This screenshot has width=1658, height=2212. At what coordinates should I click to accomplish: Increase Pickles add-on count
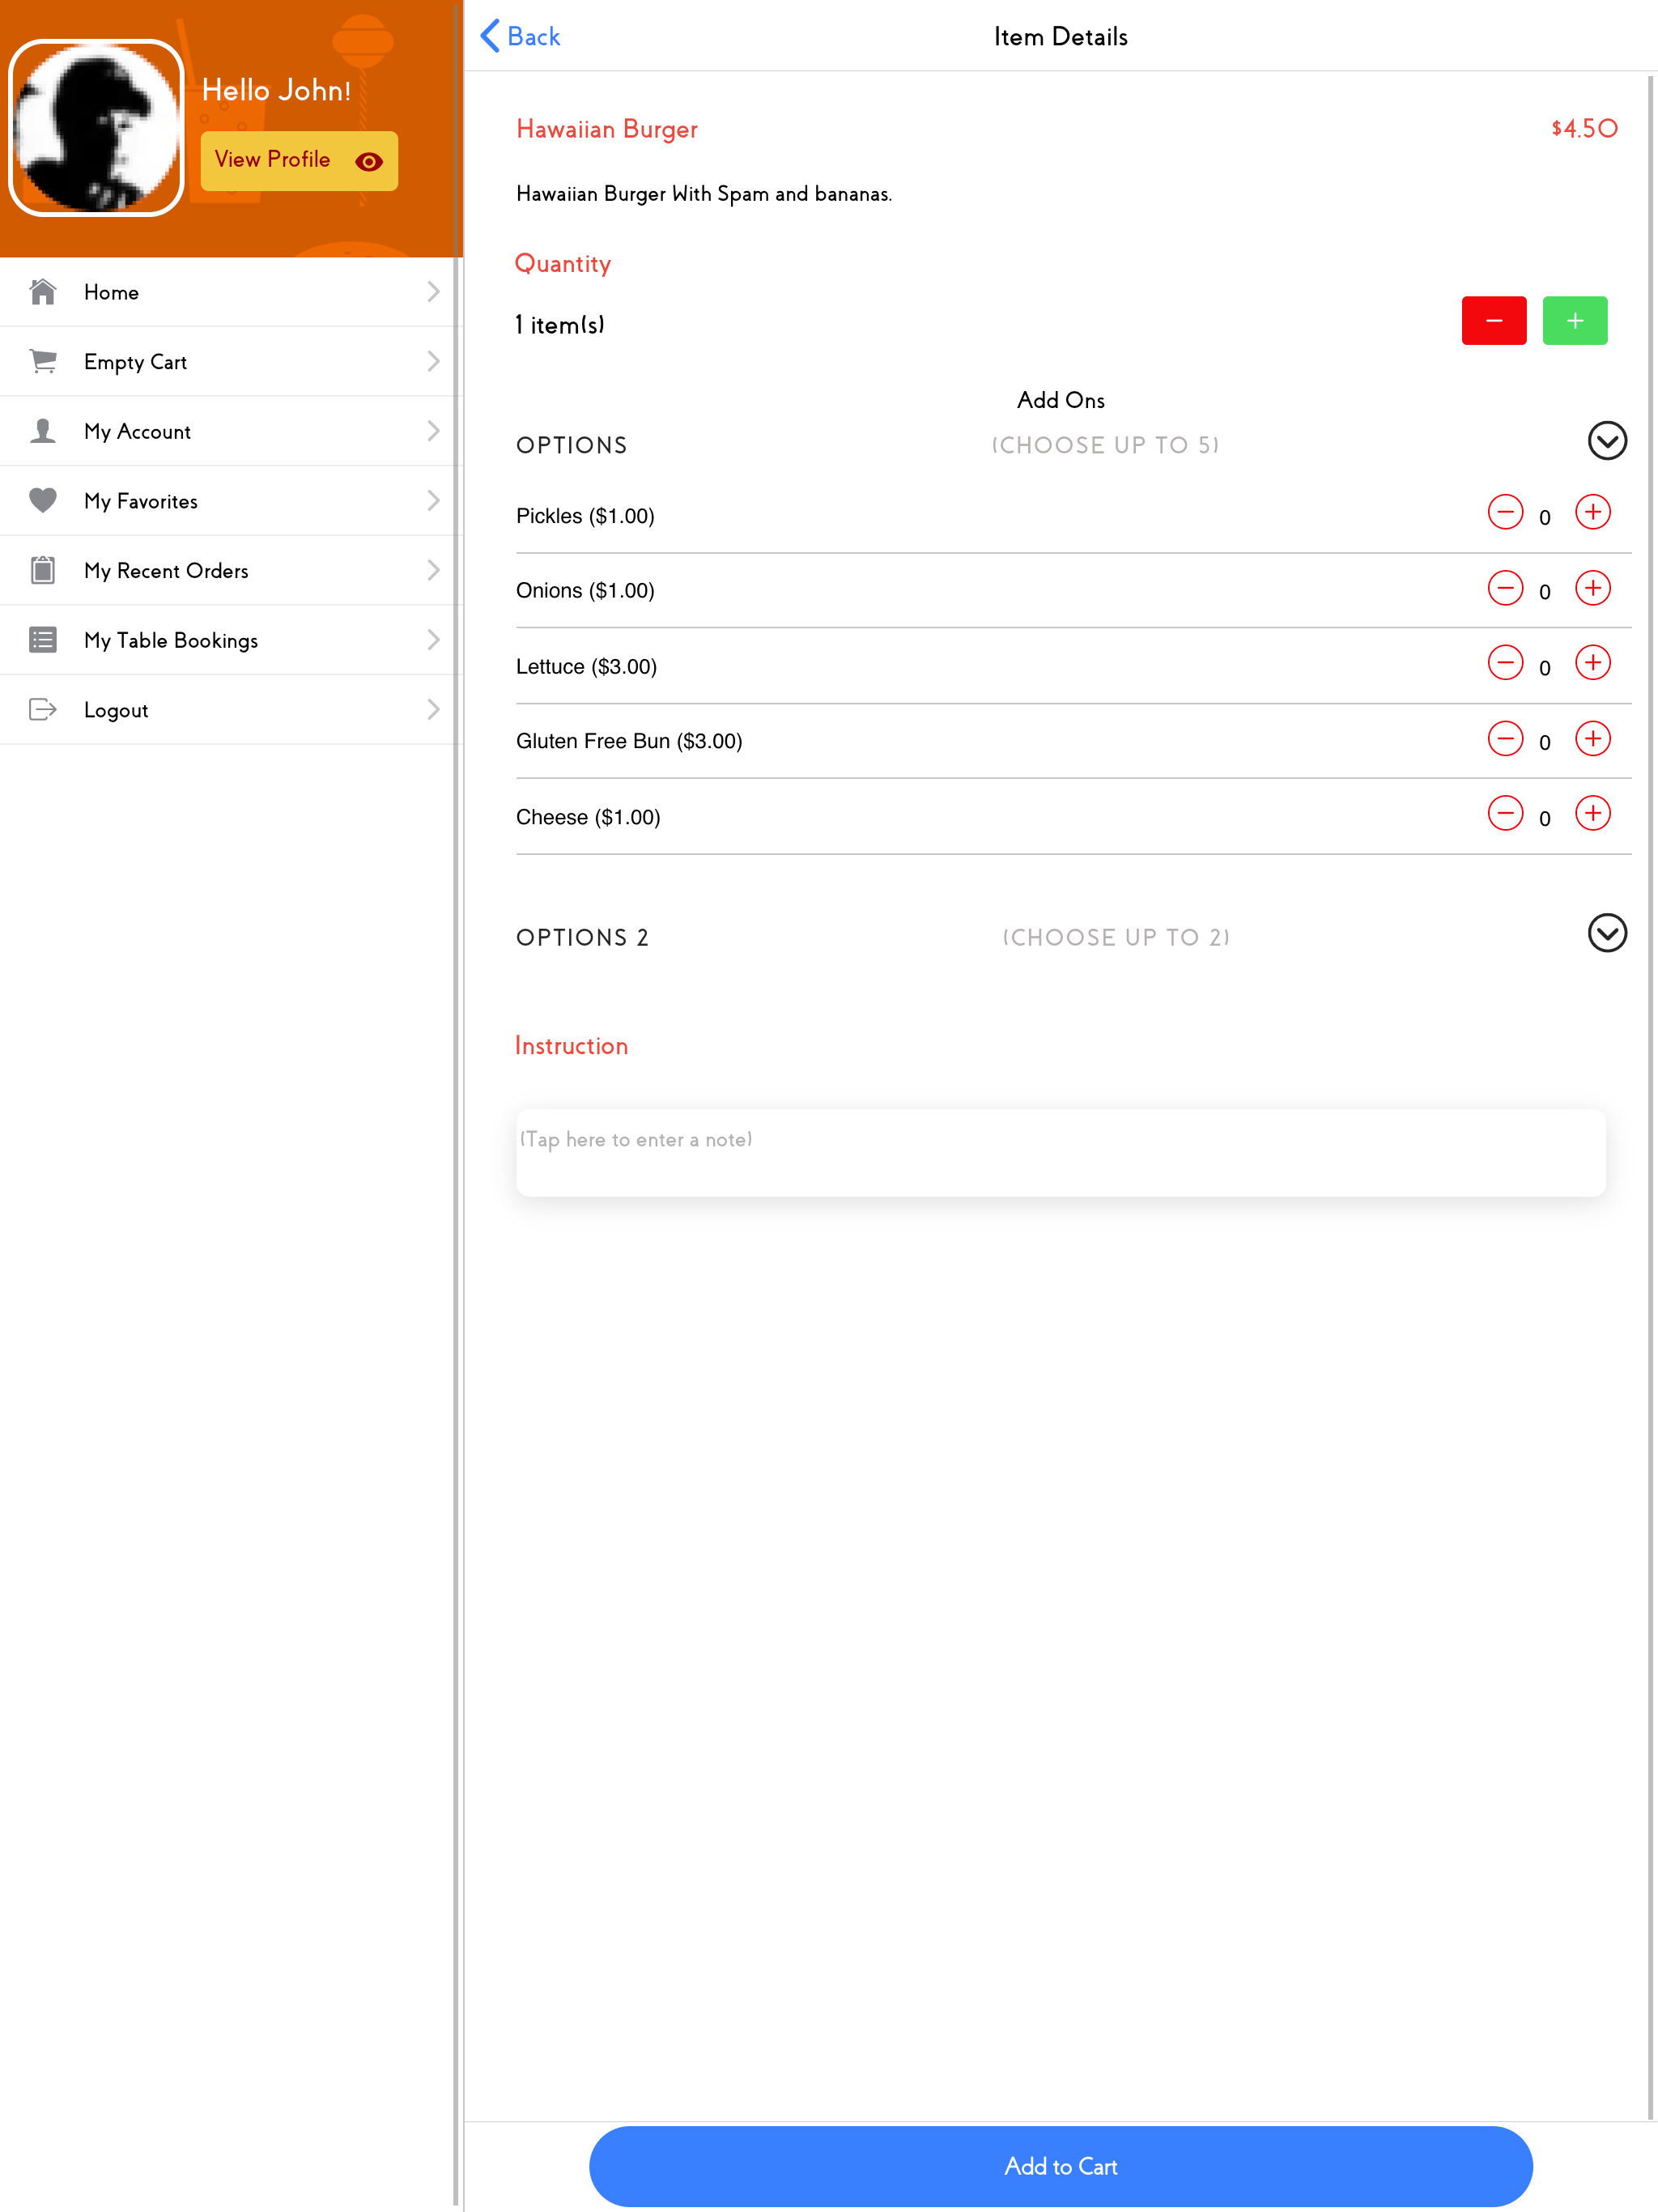point(1593,512)
